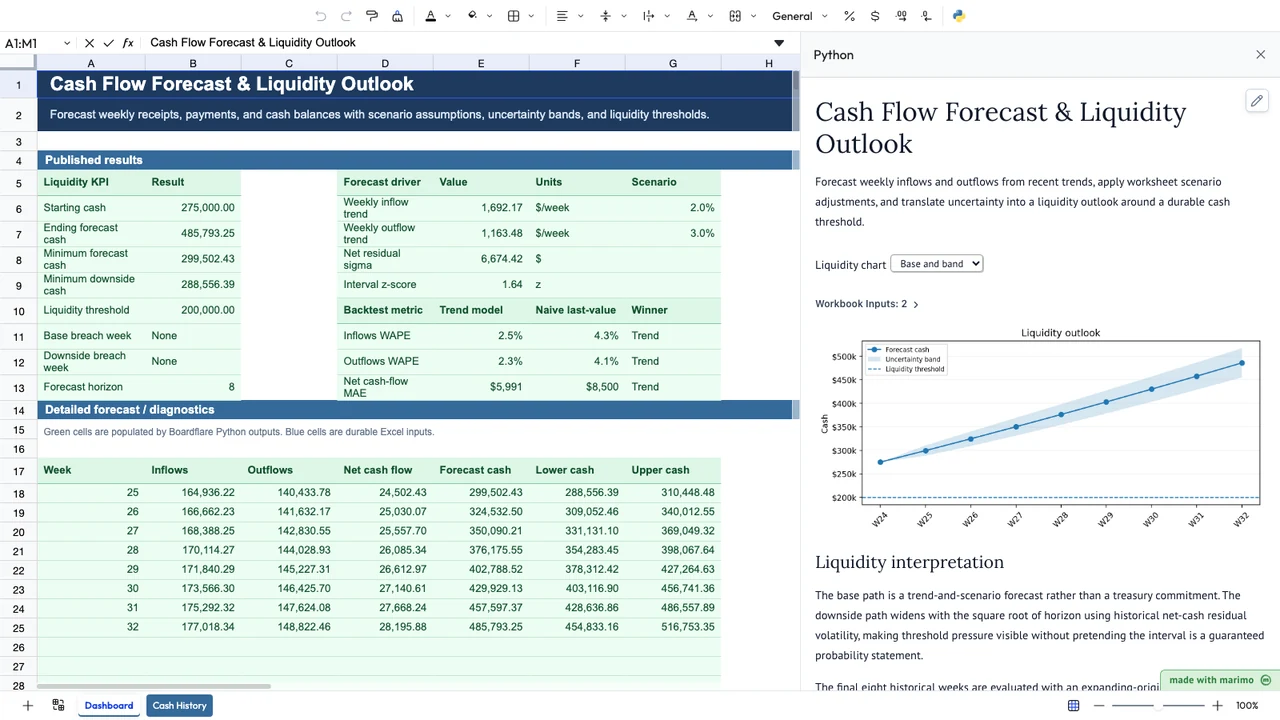Image resolution: width=1280 pixels, height=720 pixels.
Task: Choose Liquidity chart type dropdown
Action: tap(937, 264)
